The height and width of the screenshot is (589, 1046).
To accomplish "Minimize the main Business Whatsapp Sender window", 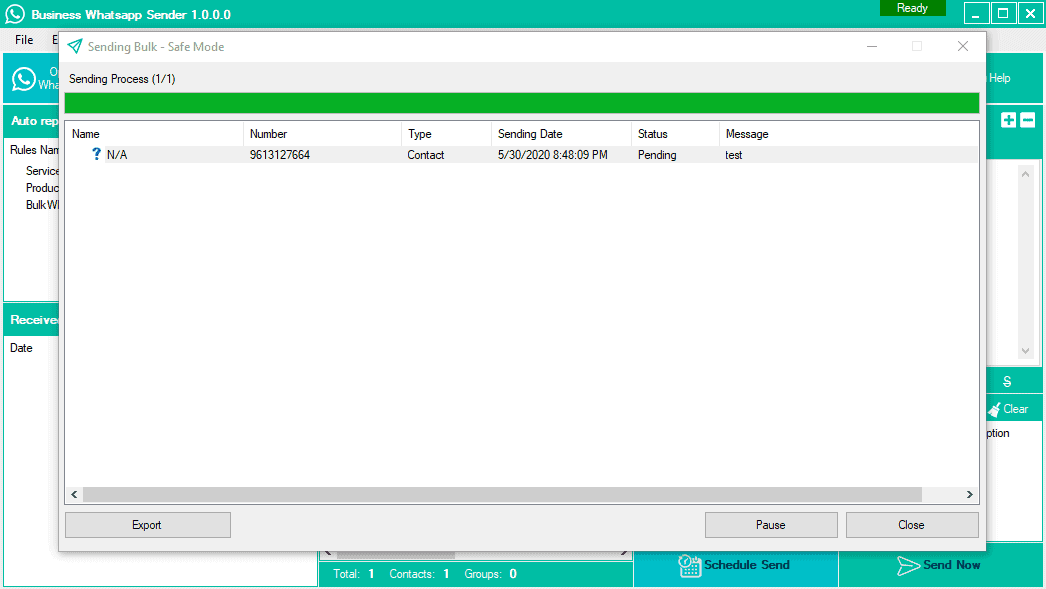I will pyautogui.click(x=976, y=13).
